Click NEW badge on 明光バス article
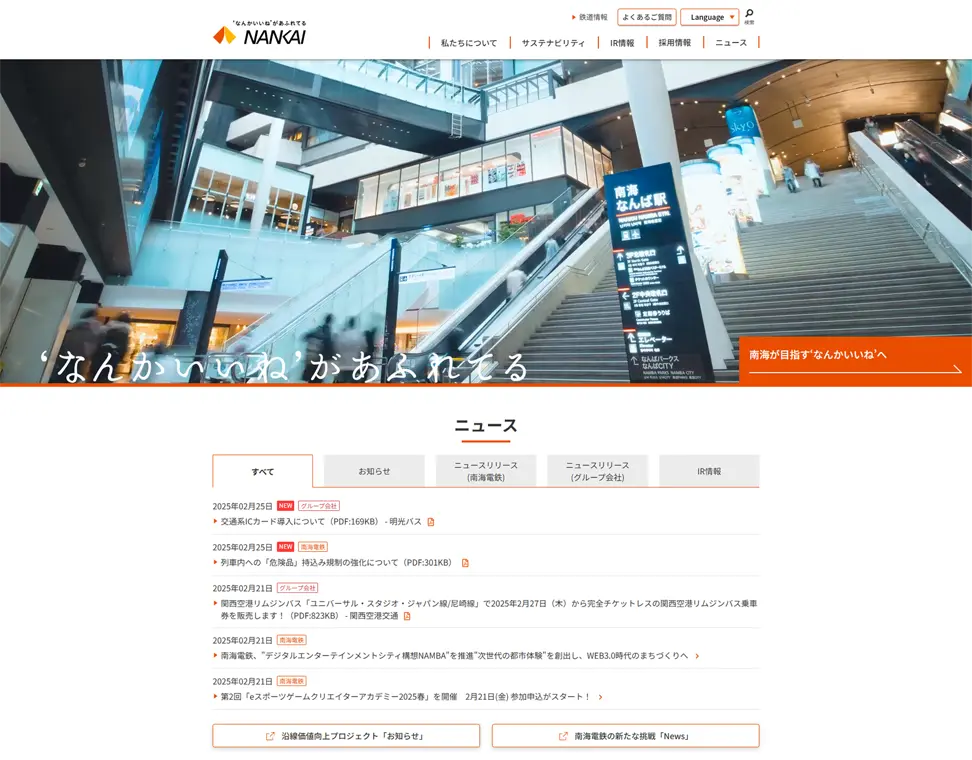This screenshot has width=972, height=760. [286, 506]
